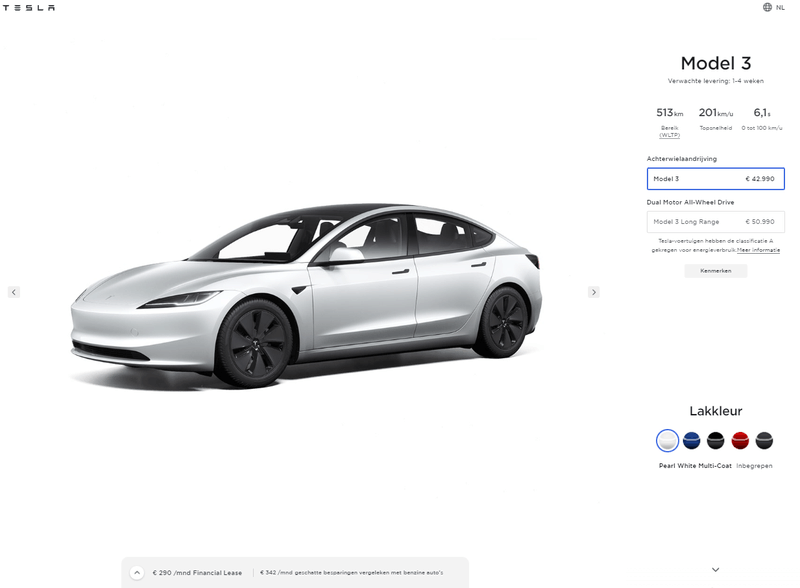Open the NL region language menu
800x588 pixels.
(780, 7)
